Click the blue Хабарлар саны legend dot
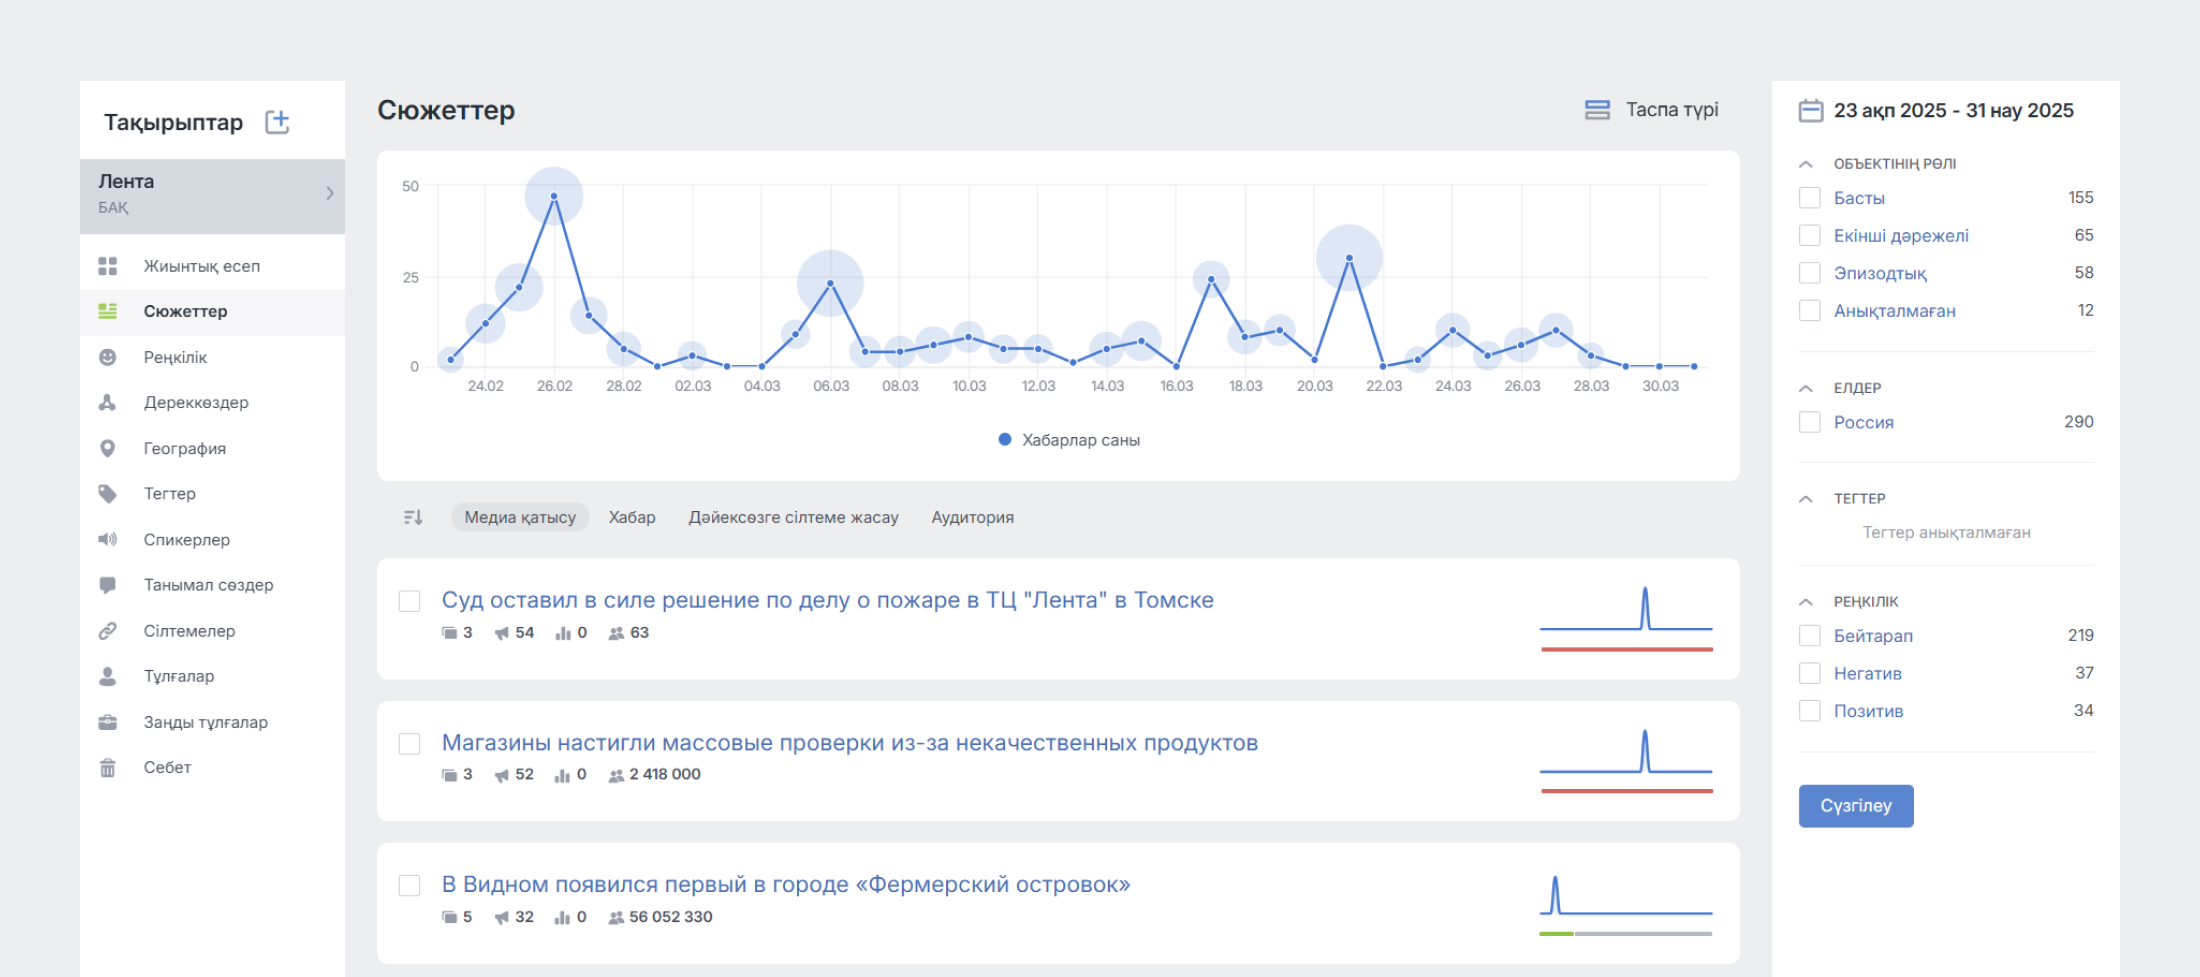Viewport: 2200px width, 977px height. 1005,439
